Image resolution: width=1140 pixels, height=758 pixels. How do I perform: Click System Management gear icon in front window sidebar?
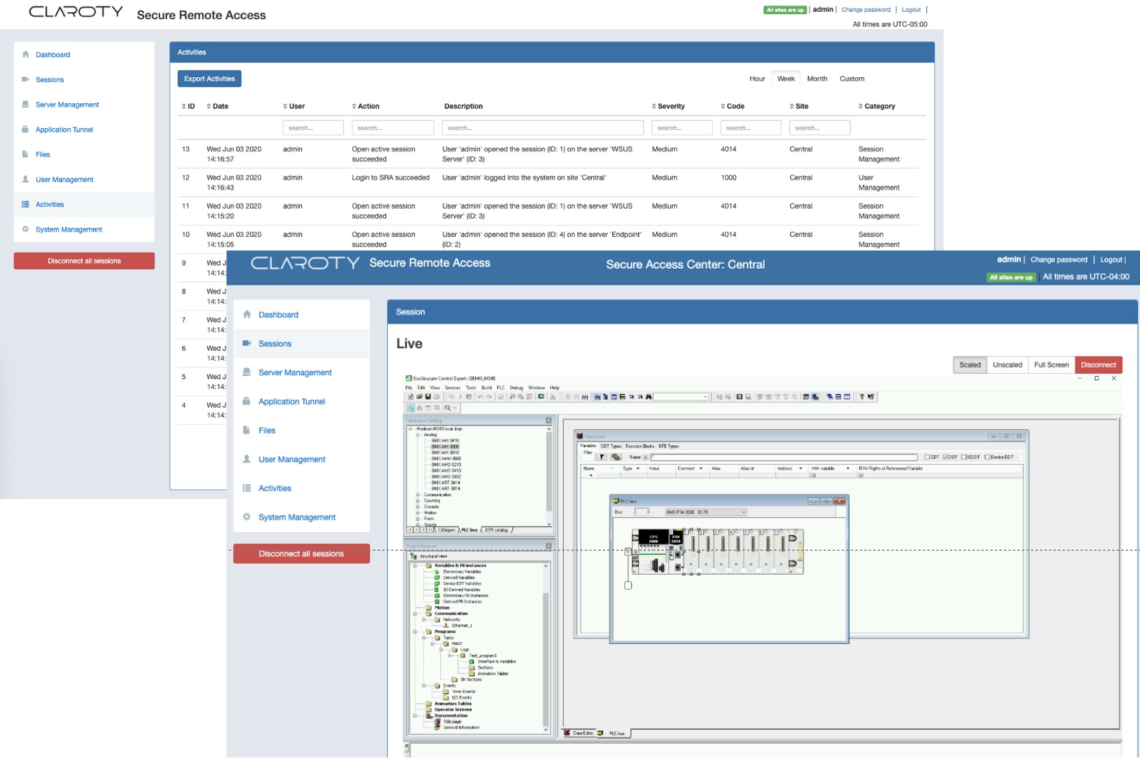coord(246,517)
